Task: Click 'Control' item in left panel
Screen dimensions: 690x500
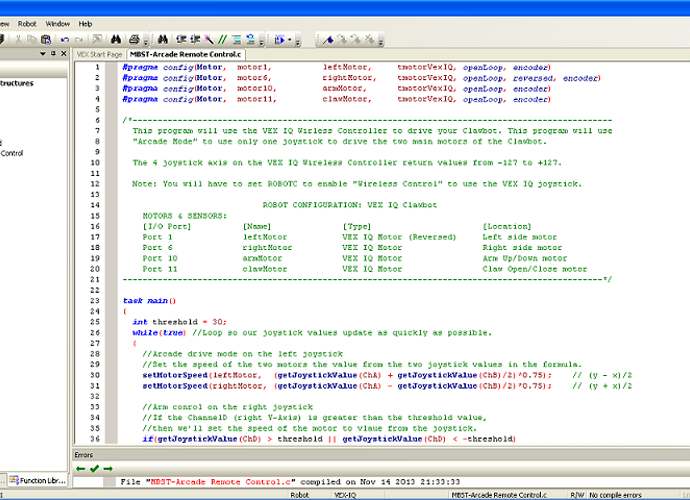Action: [x=12, y=153]
